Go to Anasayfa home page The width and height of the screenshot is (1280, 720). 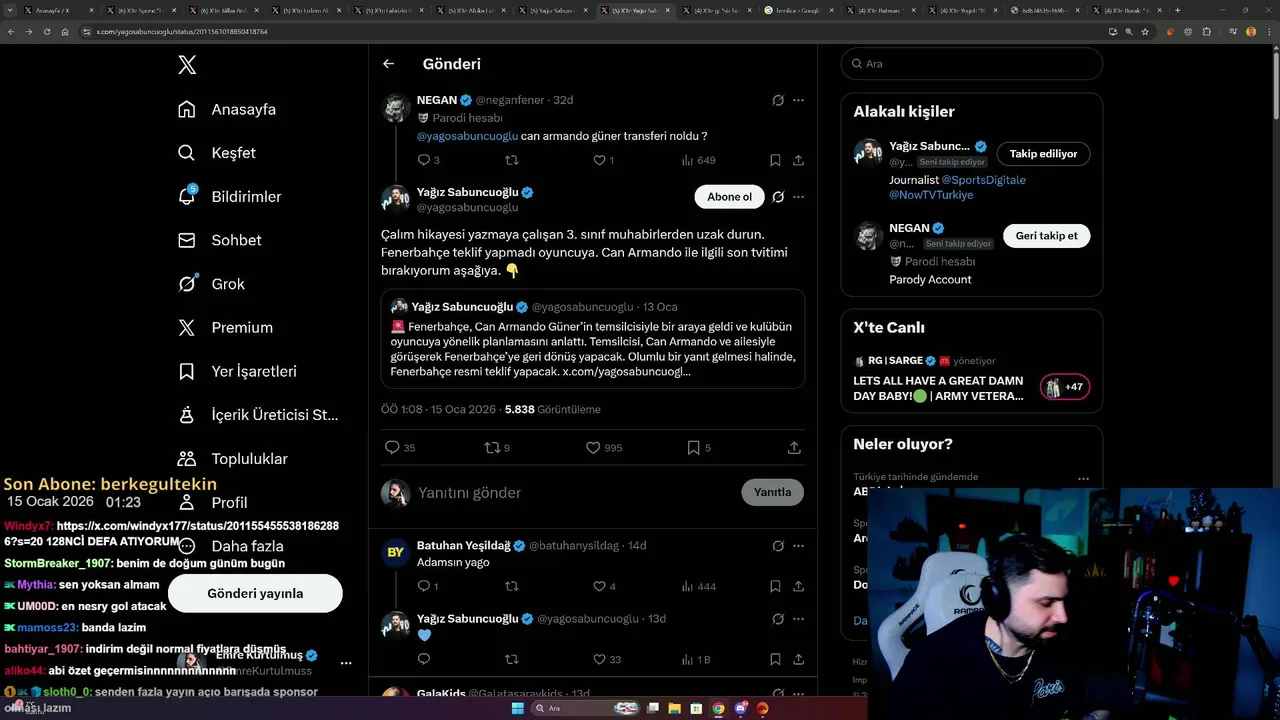[227, 109]
